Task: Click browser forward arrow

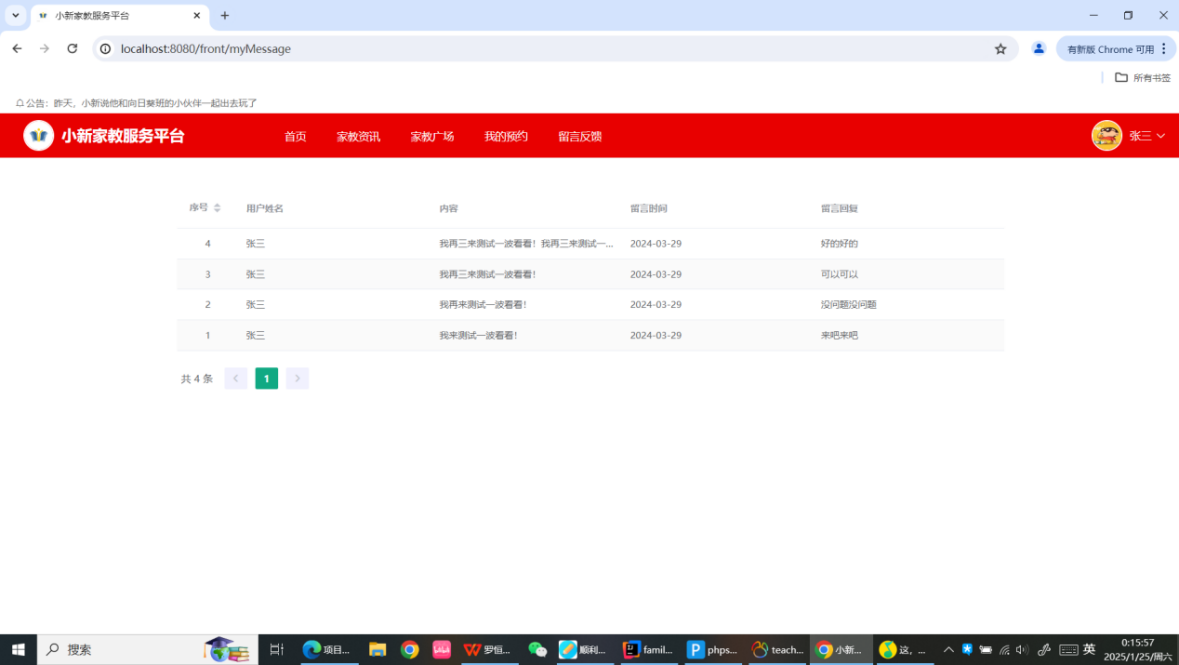Action: (x=44, y=48)
